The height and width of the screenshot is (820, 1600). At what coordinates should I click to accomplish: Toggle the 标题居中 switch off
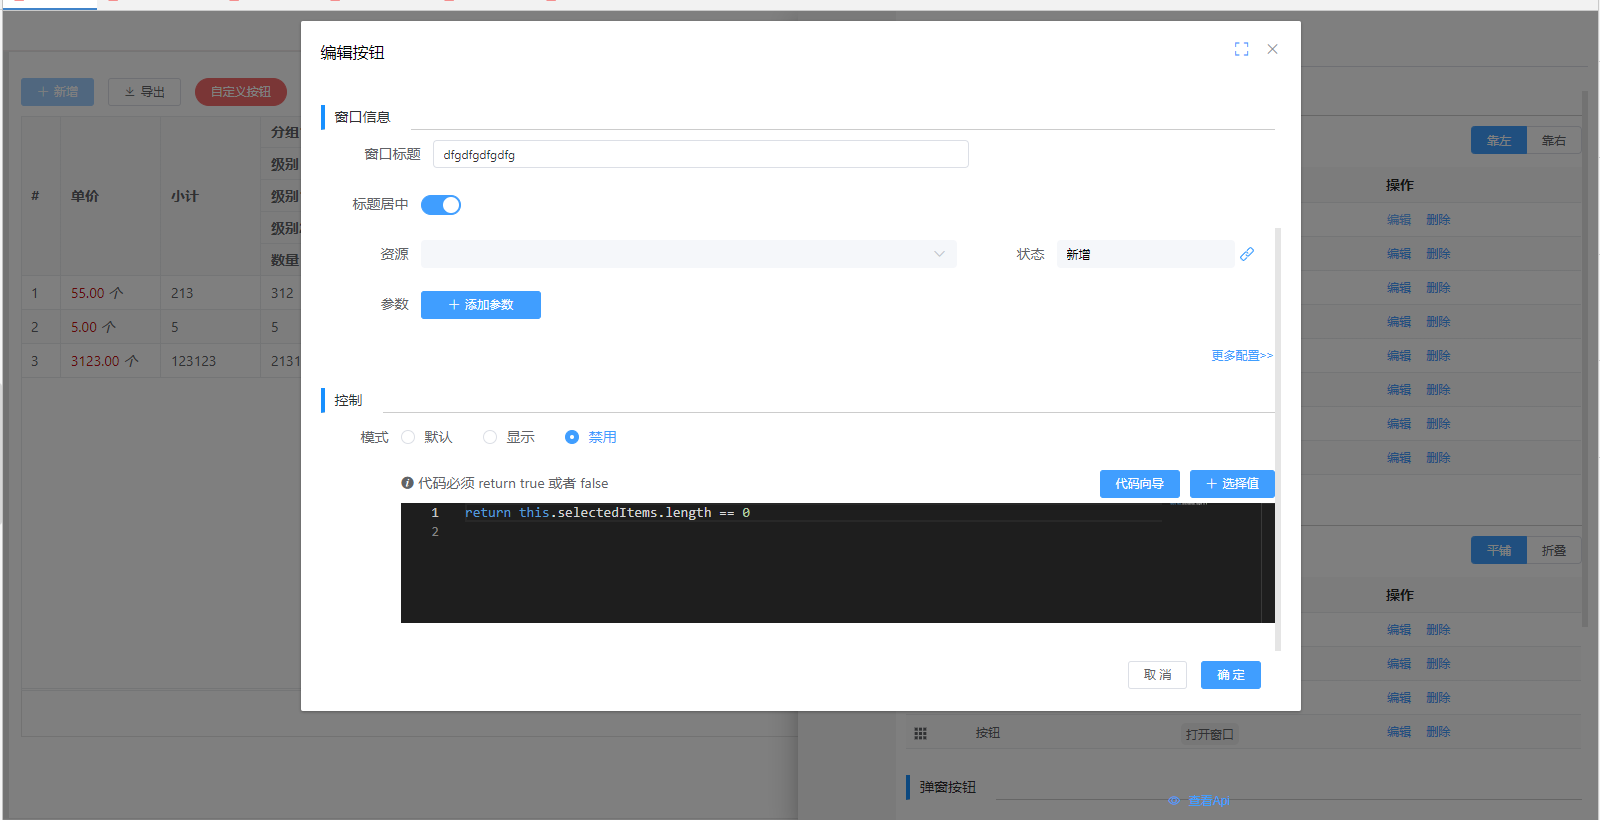tap(440, 205)
